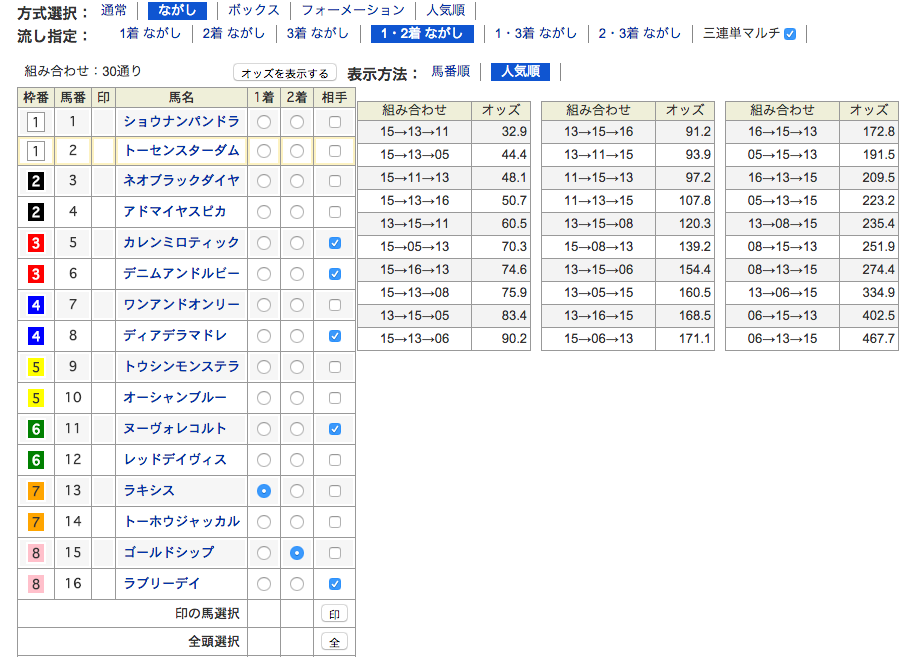Open horse link ワンアンドオンリー
This screenshot has height=657, width=914.
point(181,304)
